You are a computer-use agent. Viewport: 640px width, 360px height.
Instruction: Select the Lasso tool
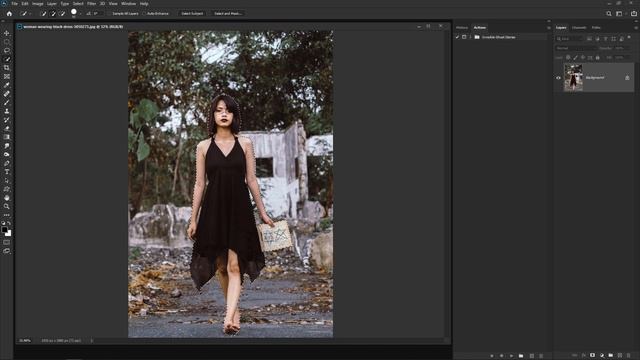[x=7, y=51]
